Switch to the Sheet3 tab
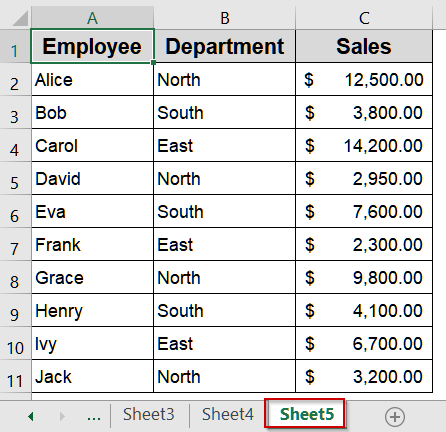446x432 pixels. click(149, 414)
